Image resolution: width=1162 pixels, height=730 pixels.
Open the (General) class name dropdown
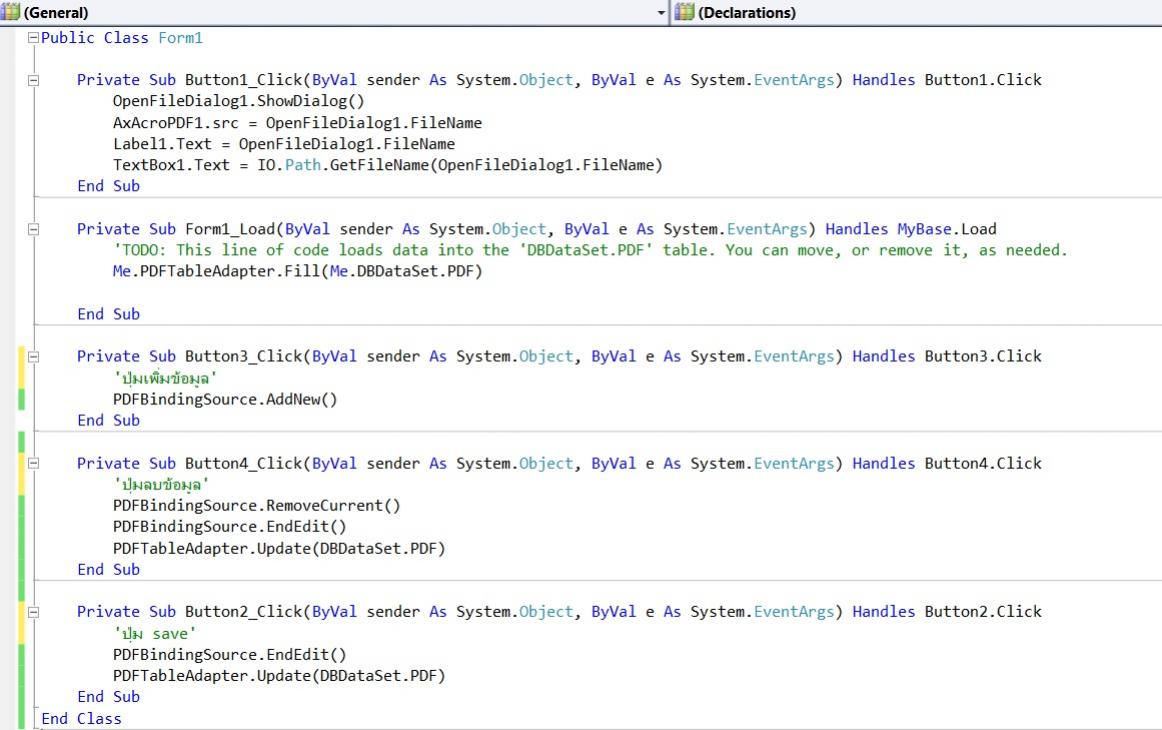click(334, 13)
